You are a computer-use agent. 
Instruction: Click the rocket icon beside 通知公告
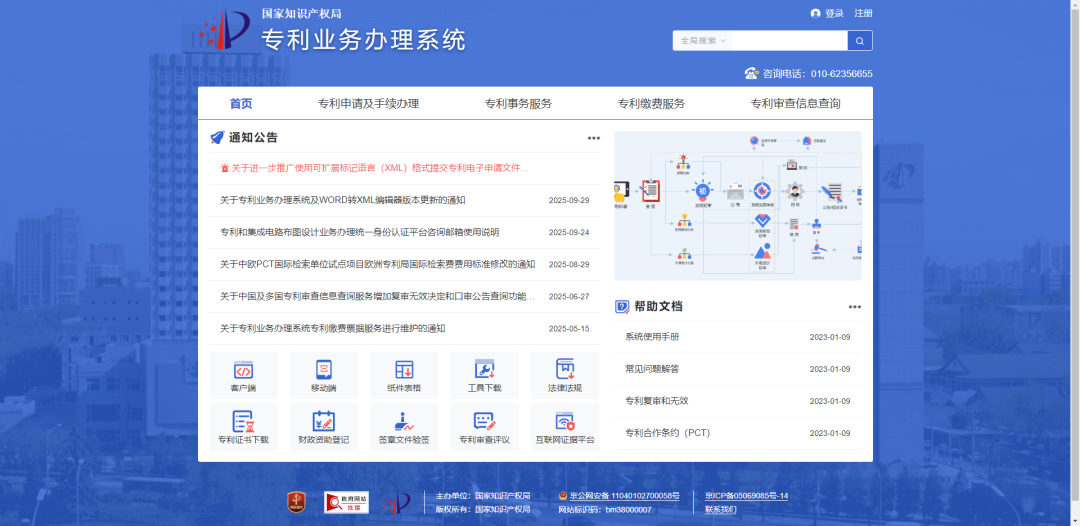218,137
